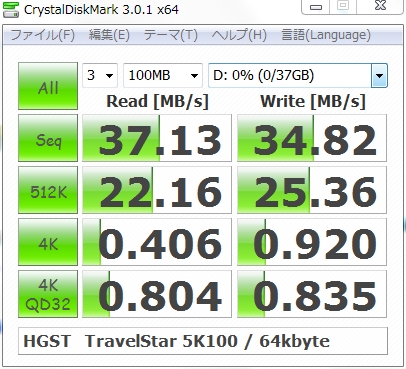The height and width of the screenshot is (369, 406).
Task: Select the 512K write value 25.36
Action: (x=312, y=190)
